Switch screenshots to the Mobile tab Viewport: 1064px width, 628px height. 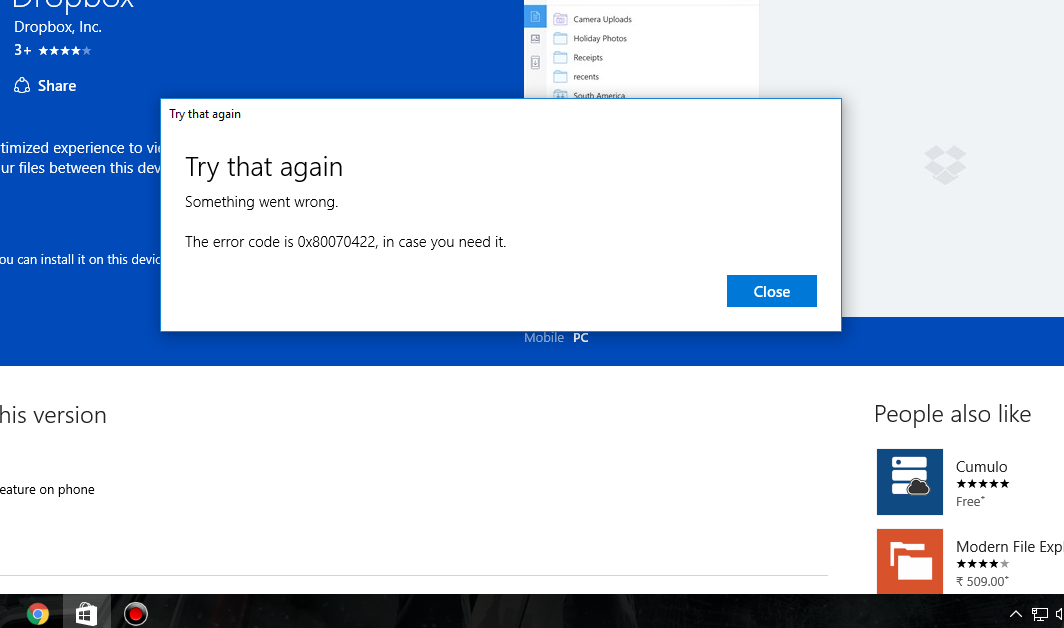tap(544, 337)
